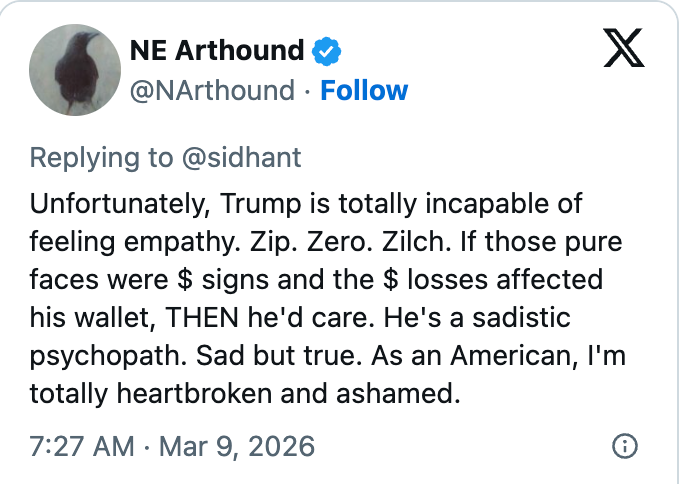The image size is (679, 484).
Task: Open the X logo link
Action: point(624,49)
